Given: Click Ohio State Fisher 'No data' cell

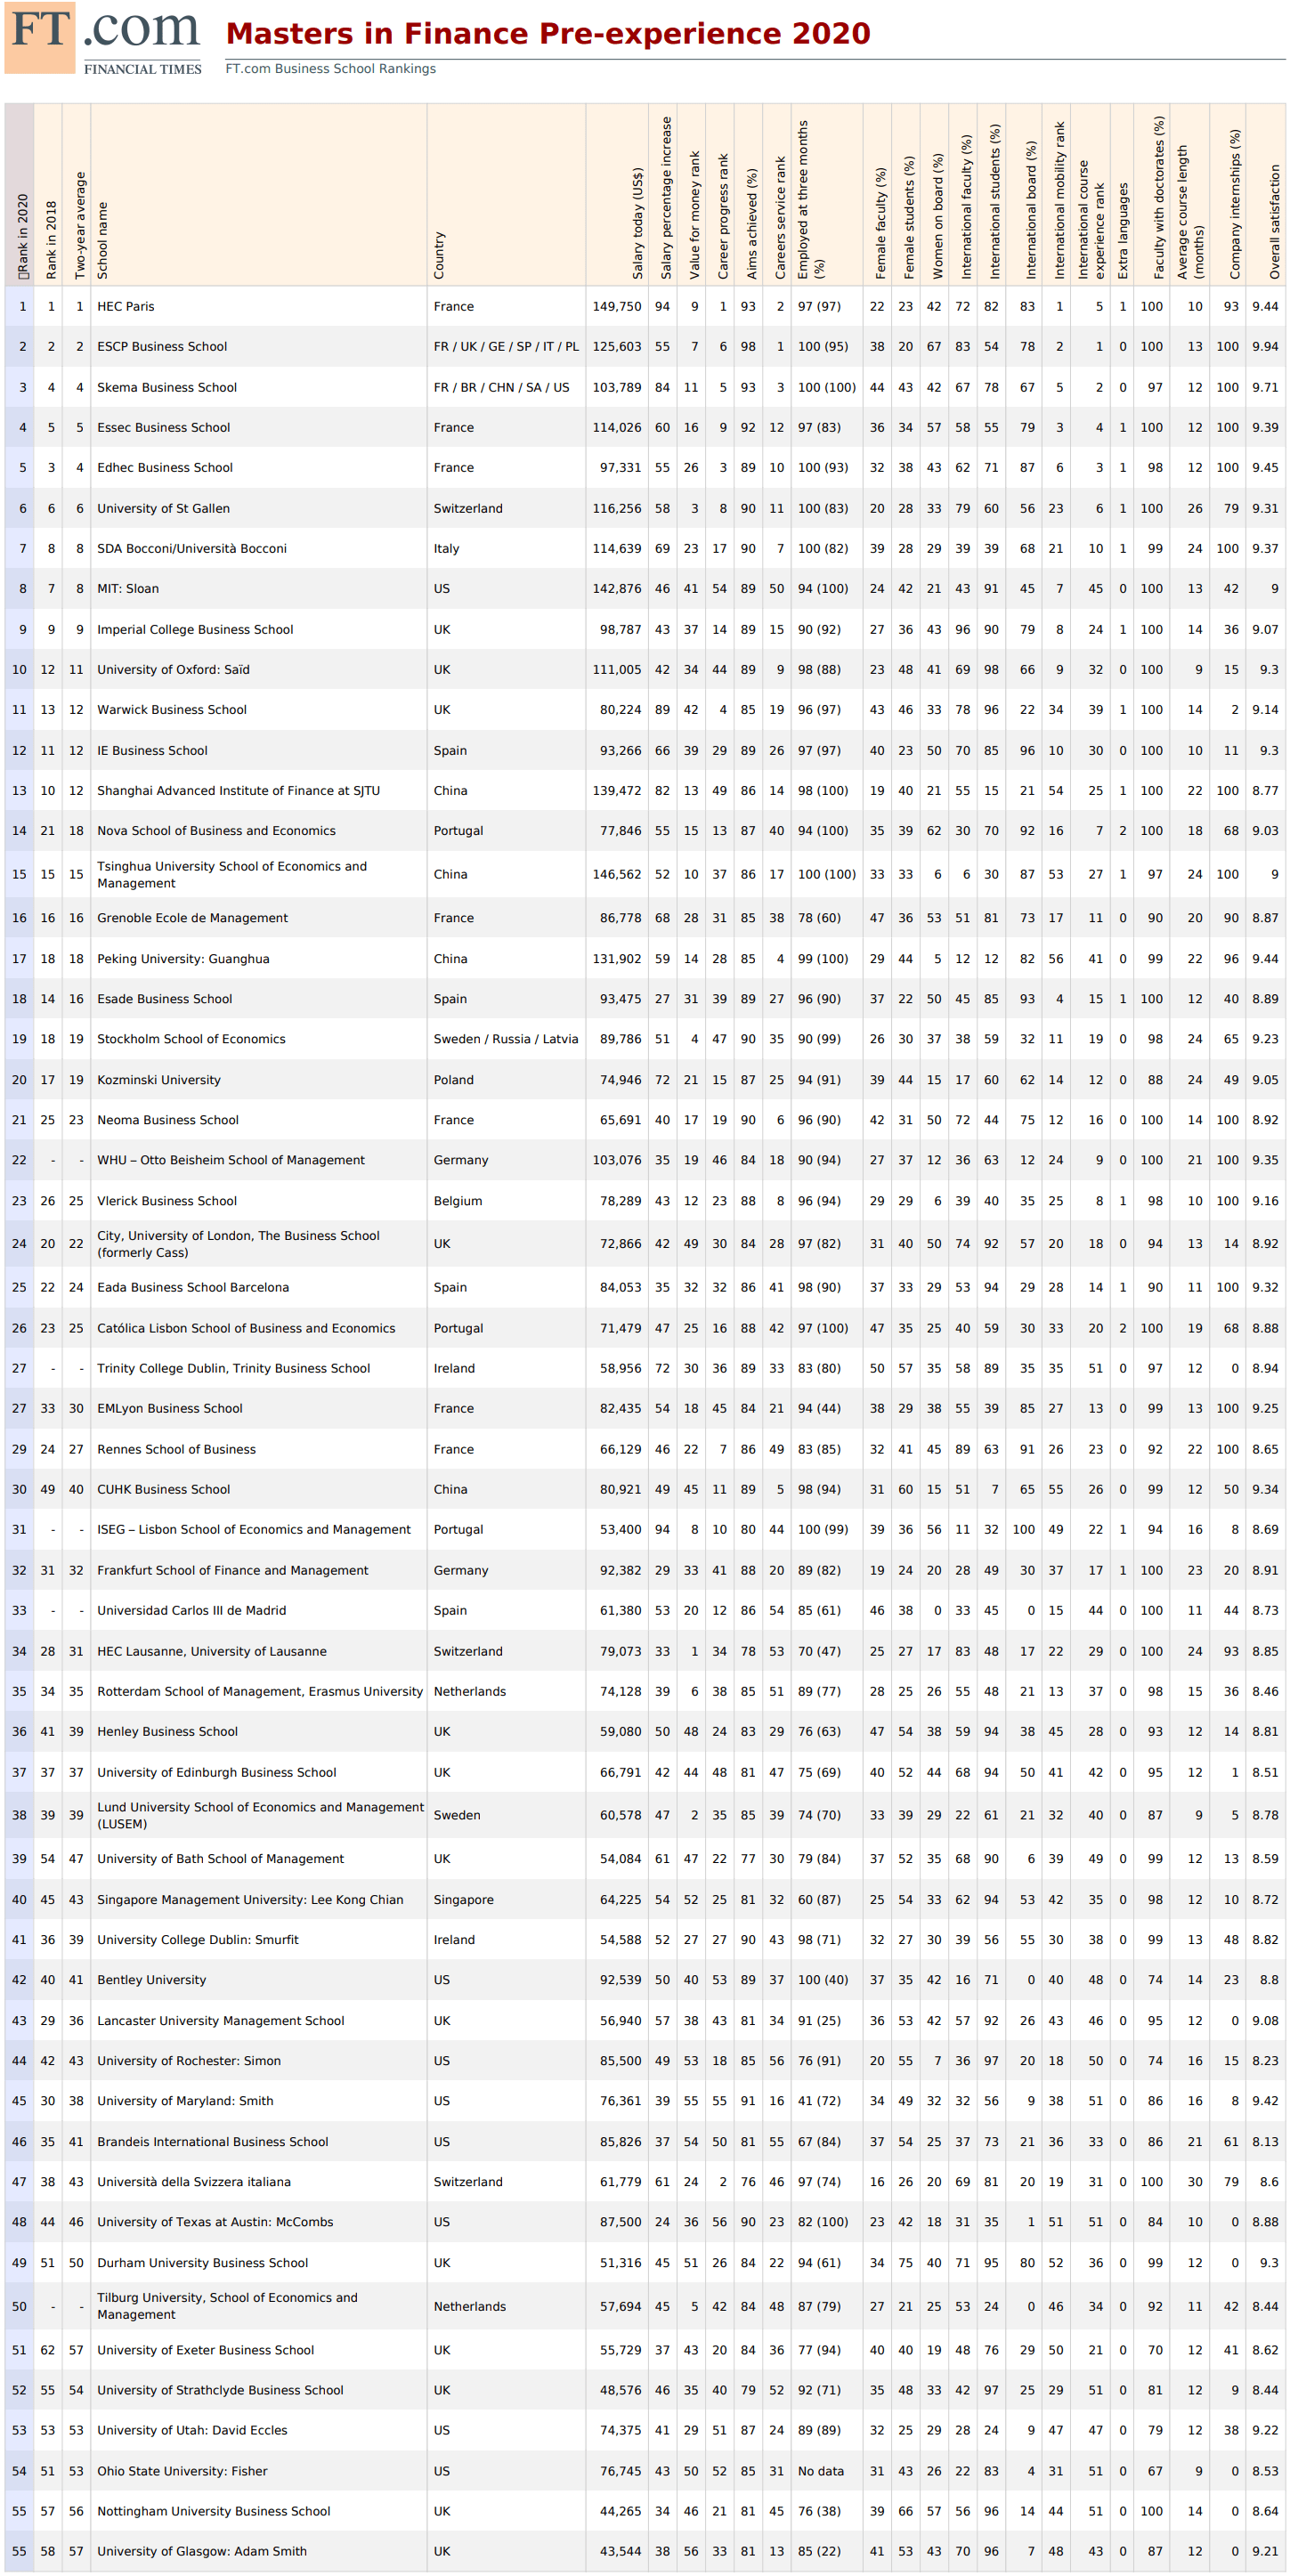Looking at the screenshot, I should (821, 2471).
